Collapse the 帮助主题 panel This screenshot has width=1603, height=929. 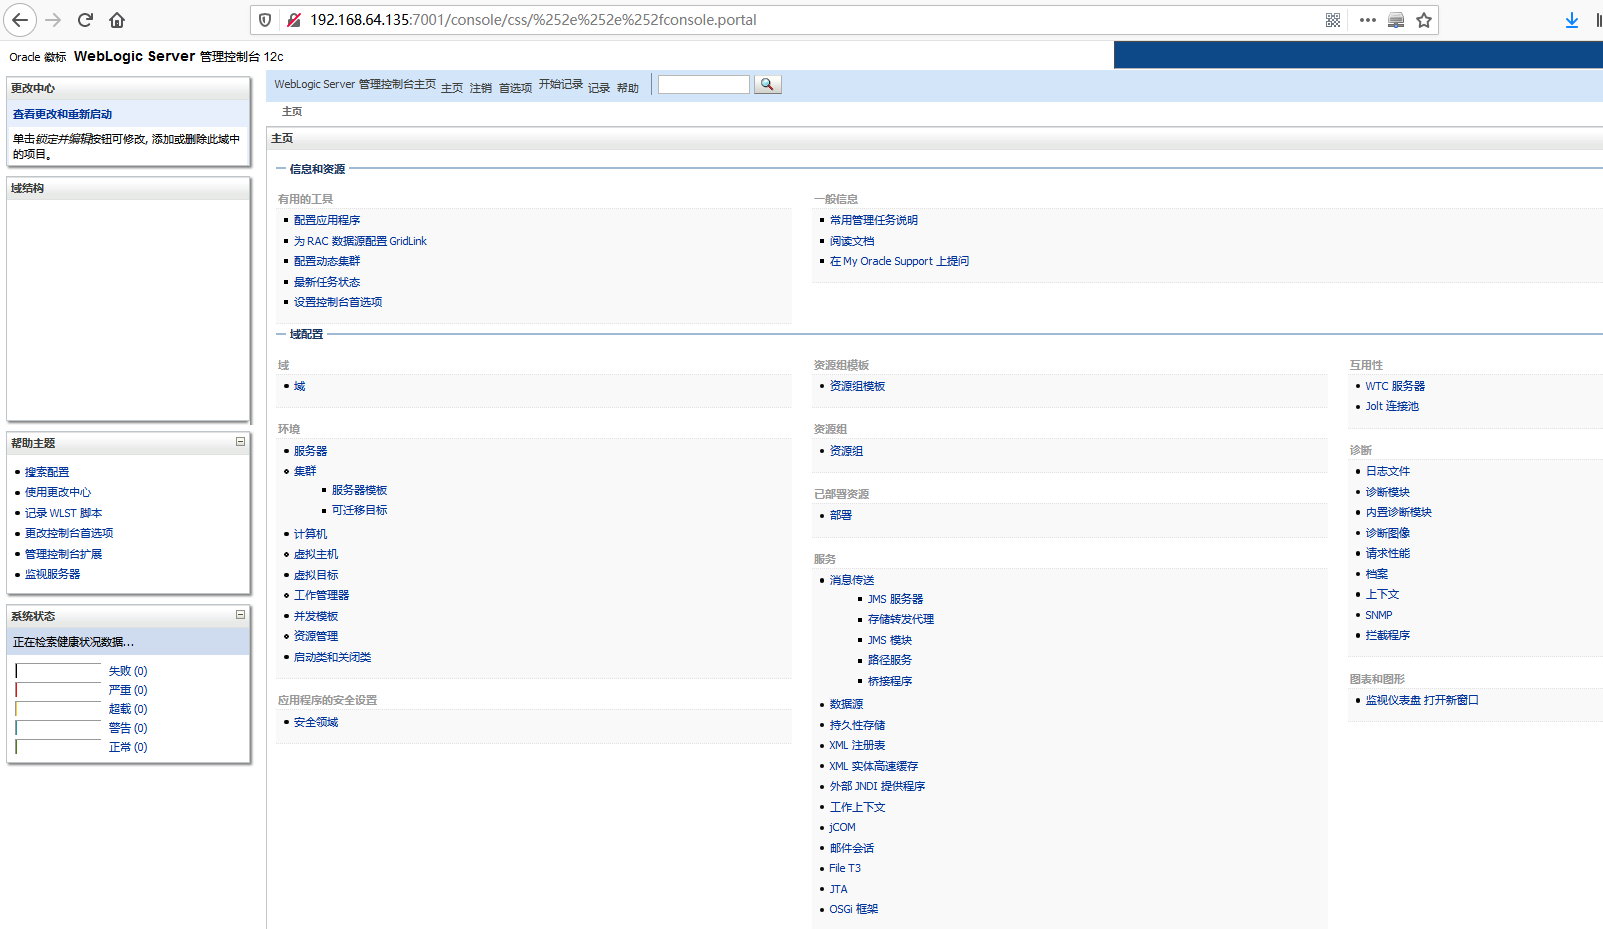pos(240,441)
